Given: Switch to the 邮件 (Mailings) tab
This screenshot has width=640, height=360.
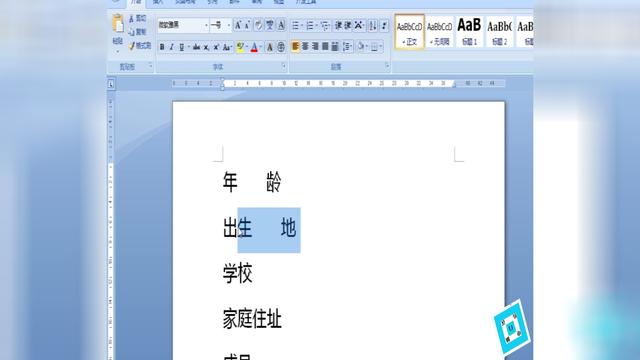Looking at the screenshot, I should coord(234,2).
